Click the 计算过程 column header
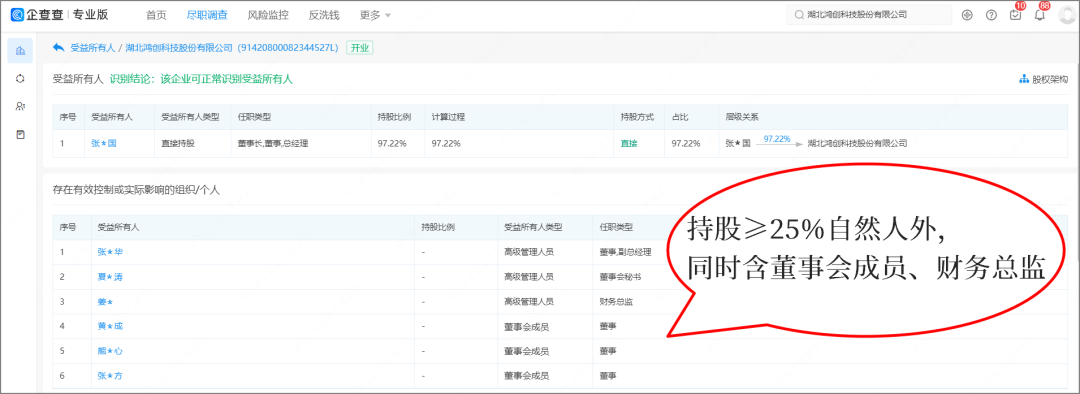The image size is (1080, 394). [x=448, y=117]
